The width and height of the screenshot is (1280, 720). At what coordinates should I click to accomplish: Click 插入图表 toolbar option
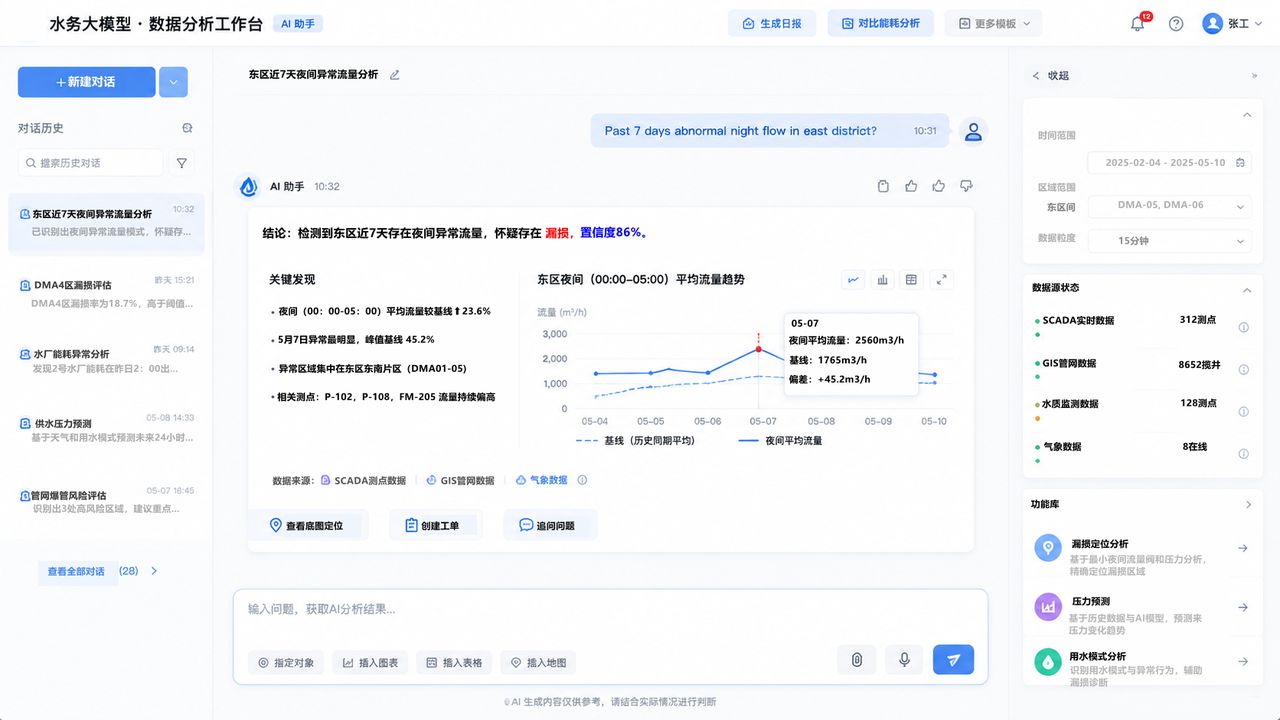pyautogui.click(x=370, y=662)
